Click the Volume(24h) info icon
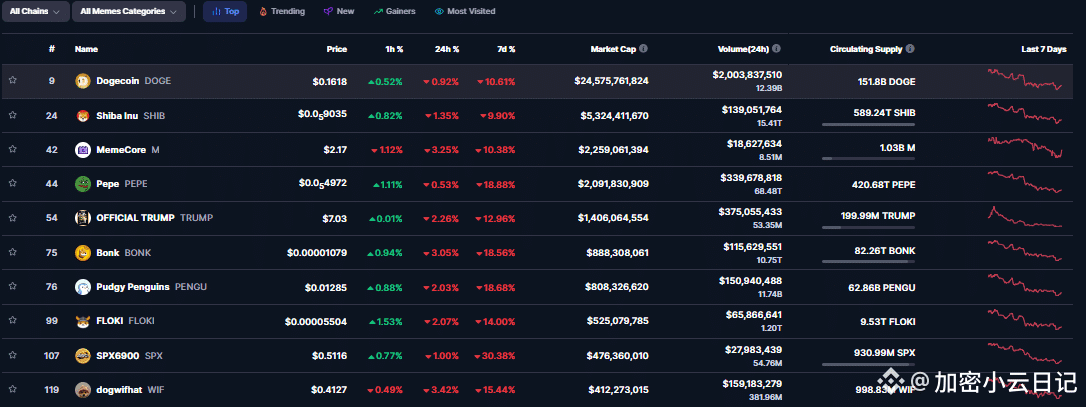The image size is (1086, 407). coord(776,48)
